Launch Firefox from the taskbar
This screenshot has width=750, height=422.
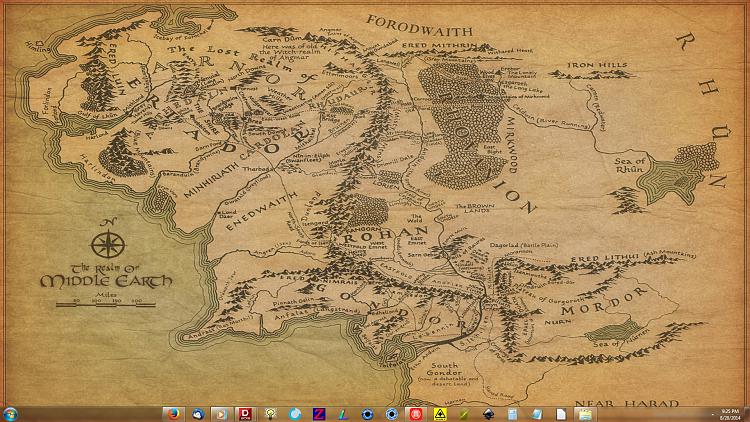click(173, 414)
